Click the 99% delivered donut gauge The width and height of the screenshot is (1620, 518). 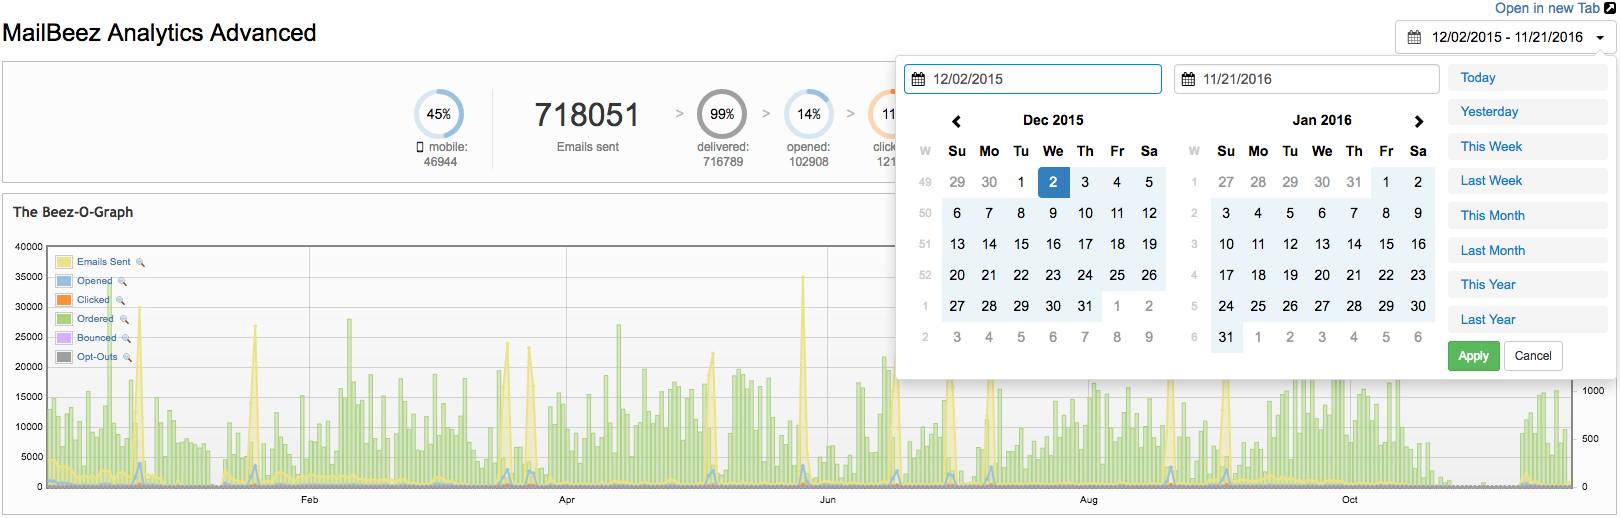(722, 114)
